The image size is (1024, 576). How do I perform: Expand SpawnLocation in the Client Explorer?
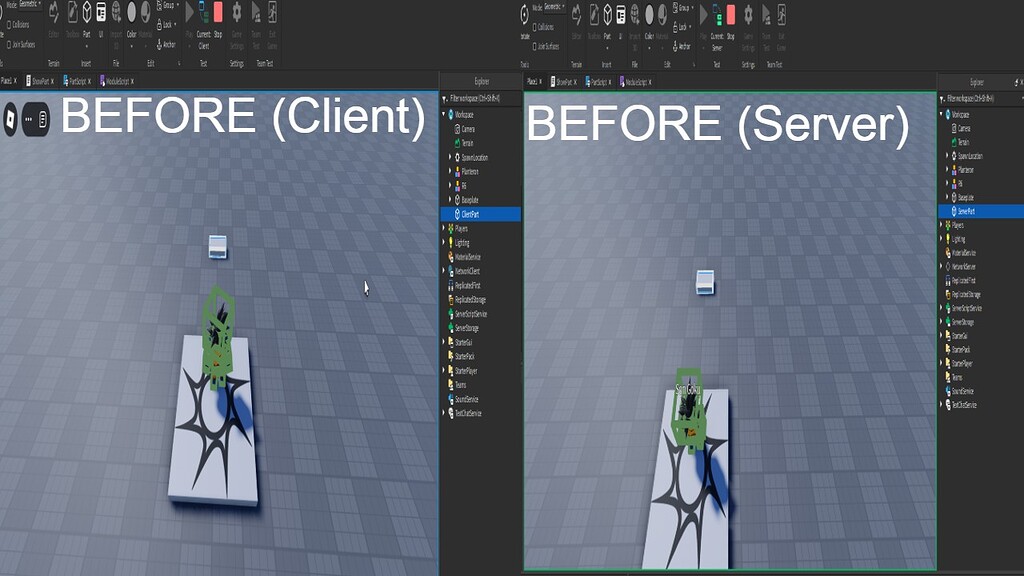click(450, 157)
